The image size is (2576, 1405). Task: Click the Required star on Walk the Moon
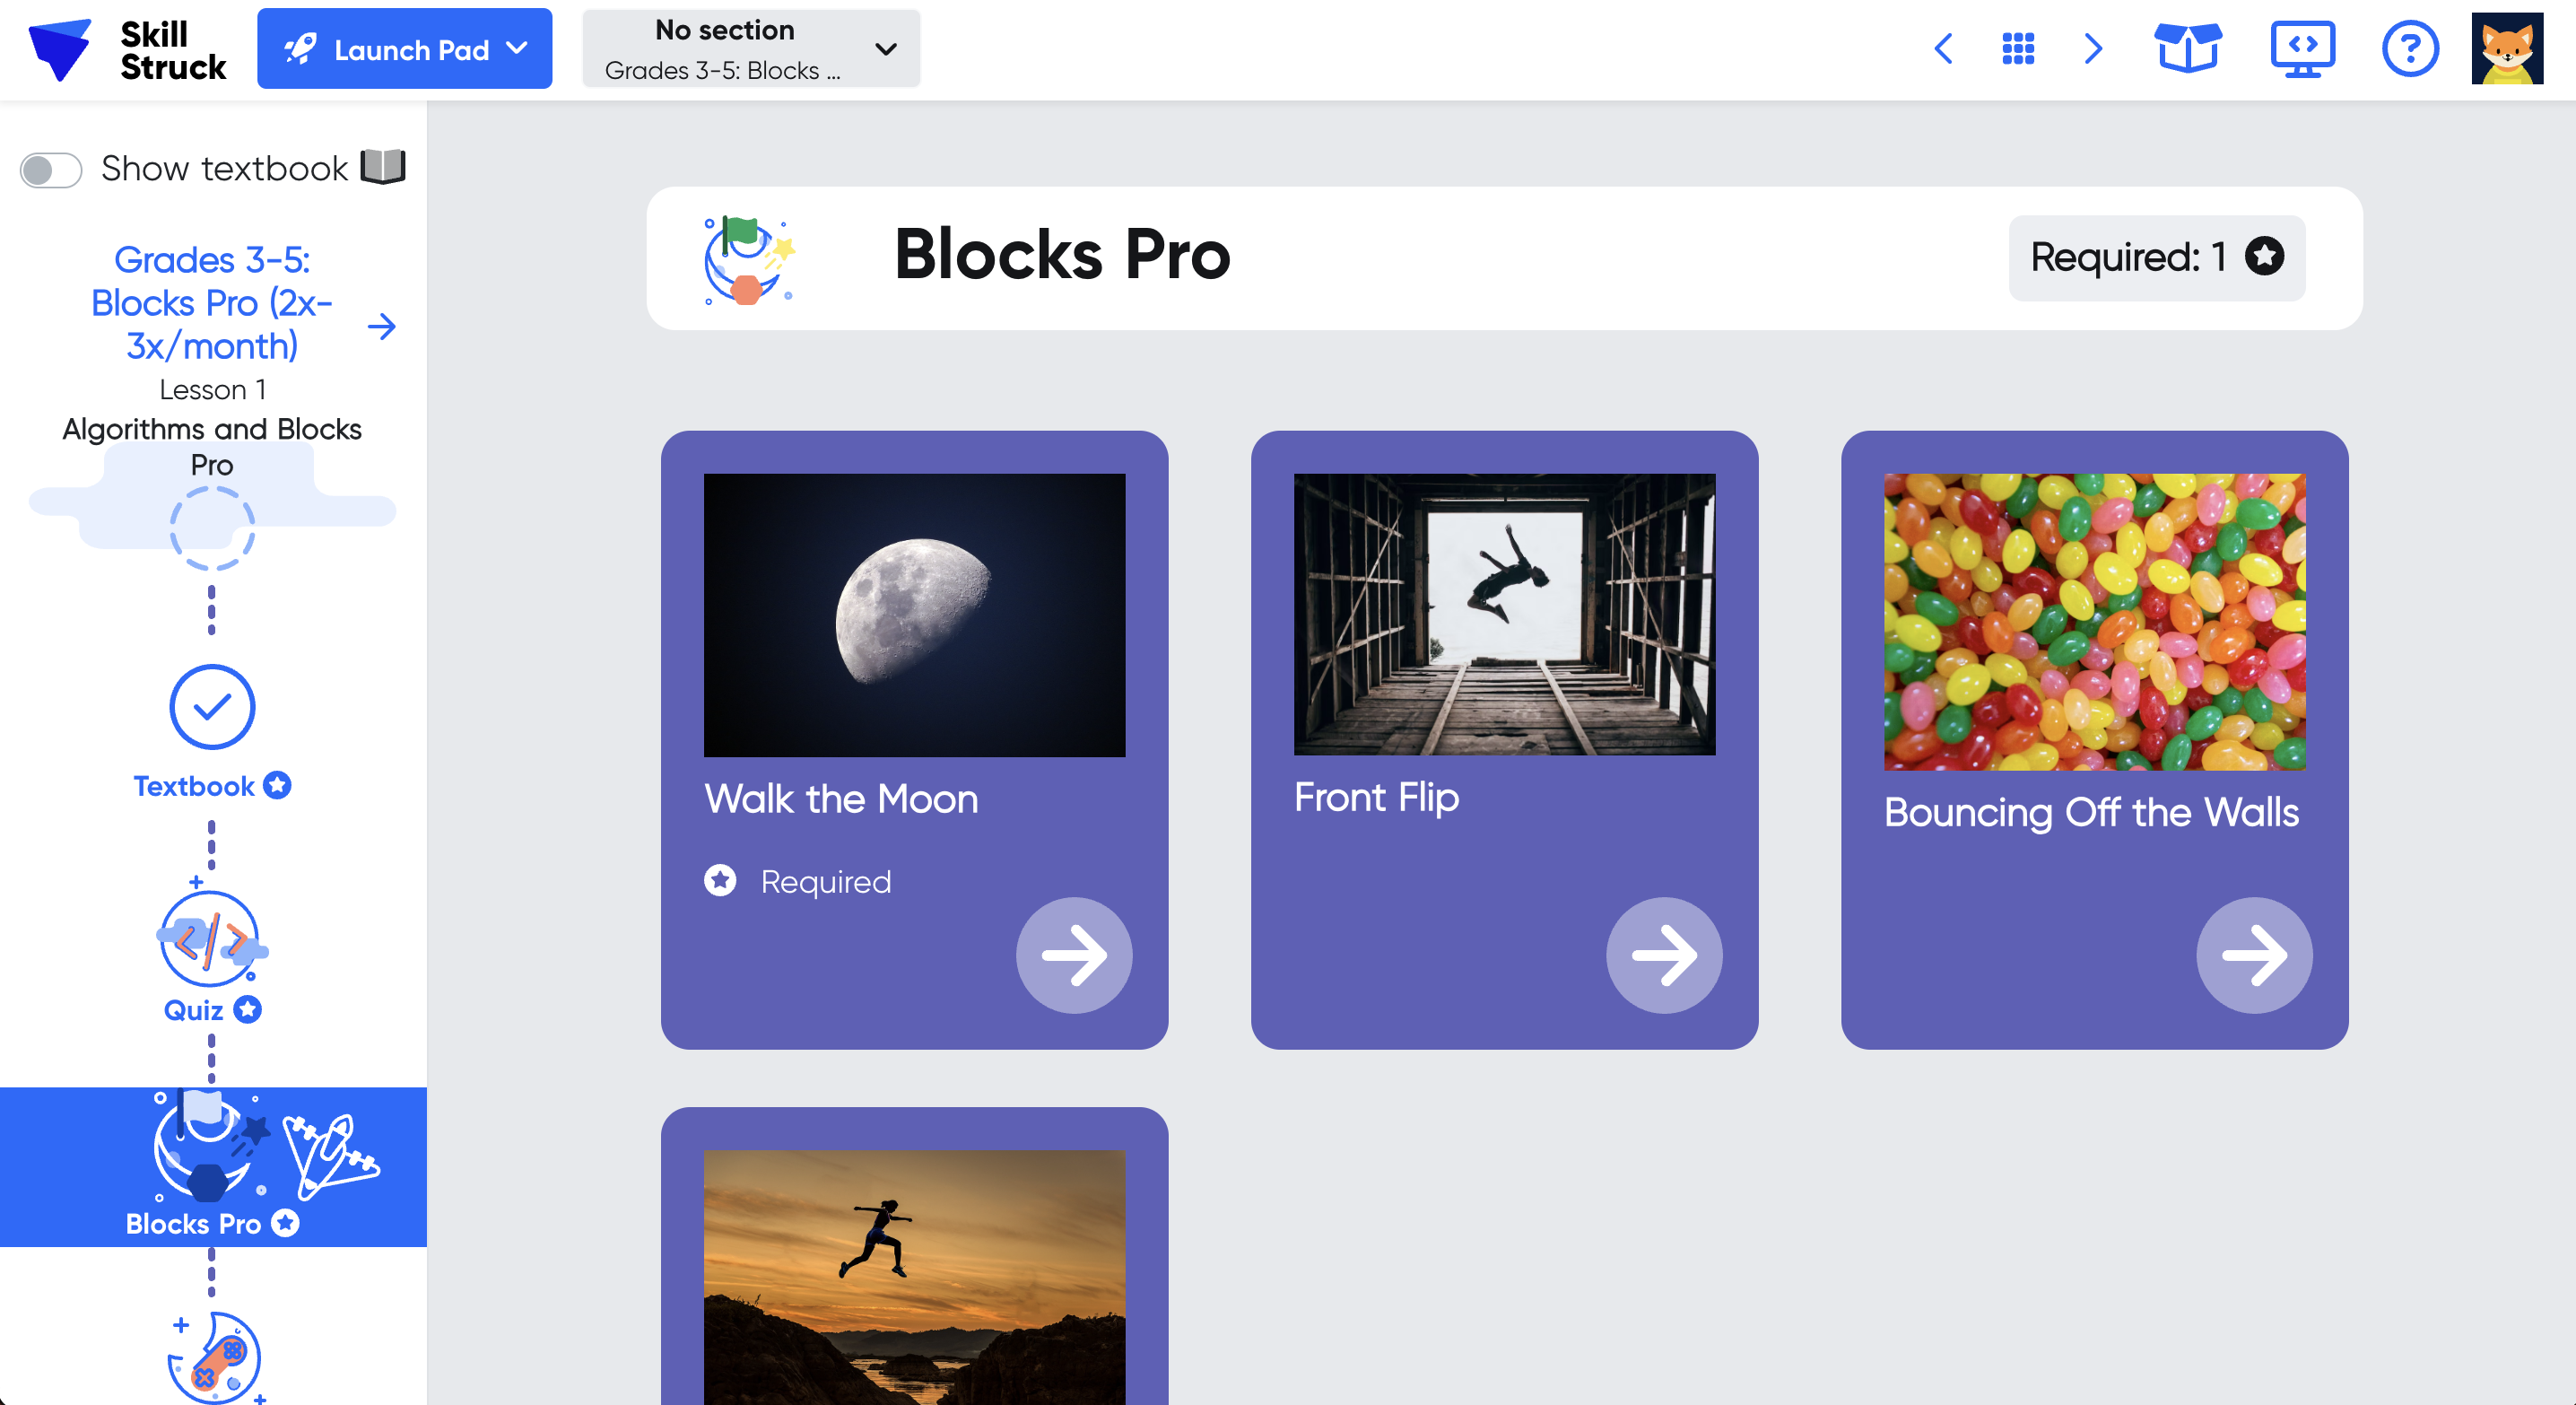pos(719,881)
